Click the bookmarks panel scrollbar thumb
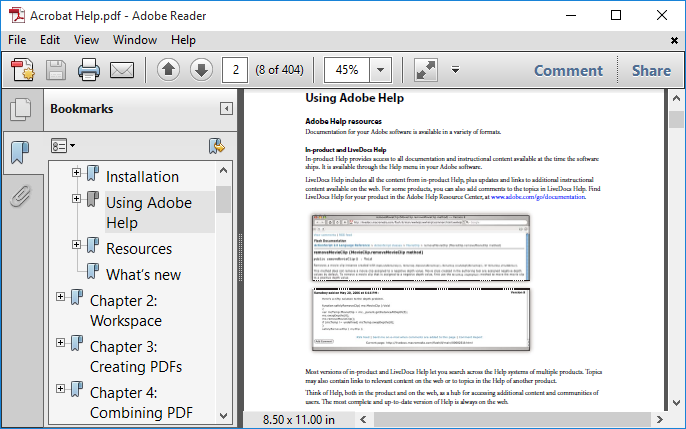Image resolution: width=686 pixels, height=429 pixels. point(224,199)
